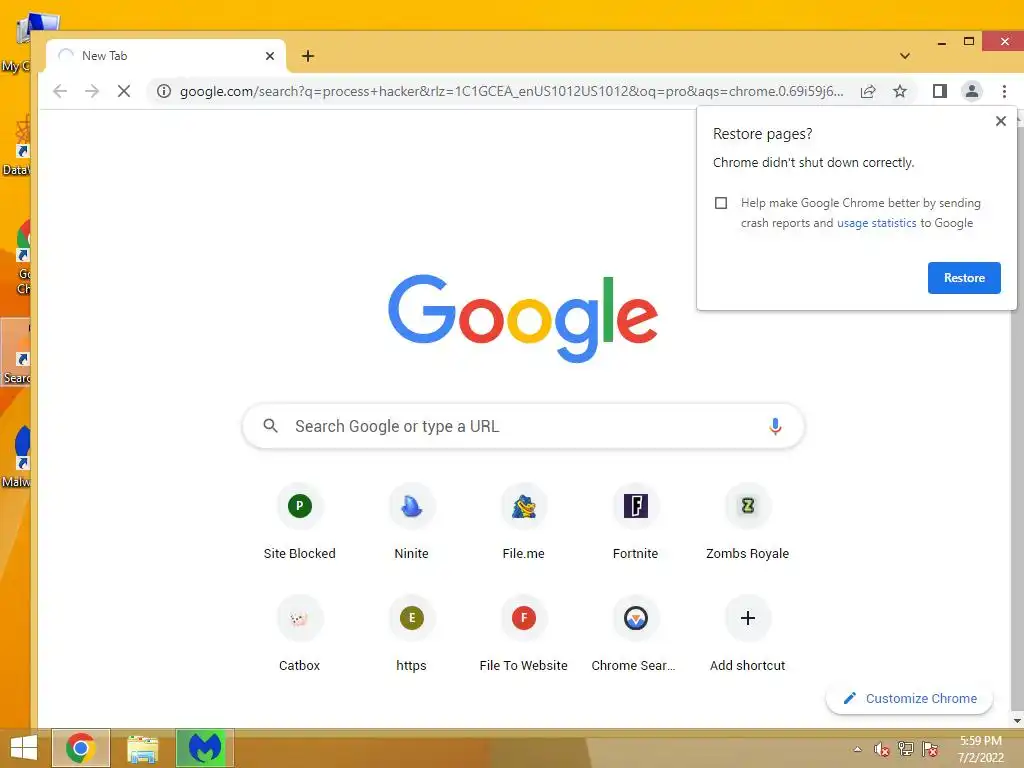Open the Fortnite shortcut
1024x768 pixels.
[635, 522]
